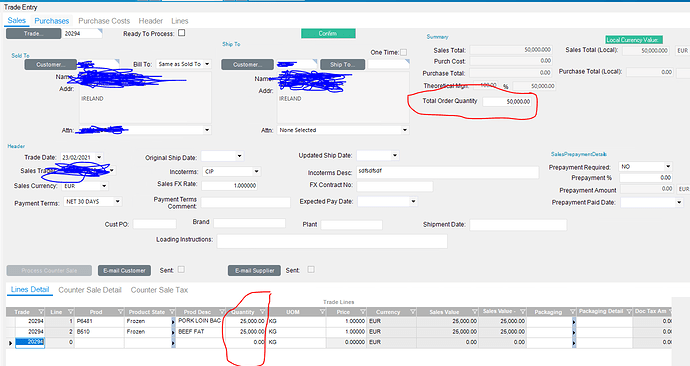690x366 pixels.
Task: Click the E-mail Customer button
Action: click(125, 271)
